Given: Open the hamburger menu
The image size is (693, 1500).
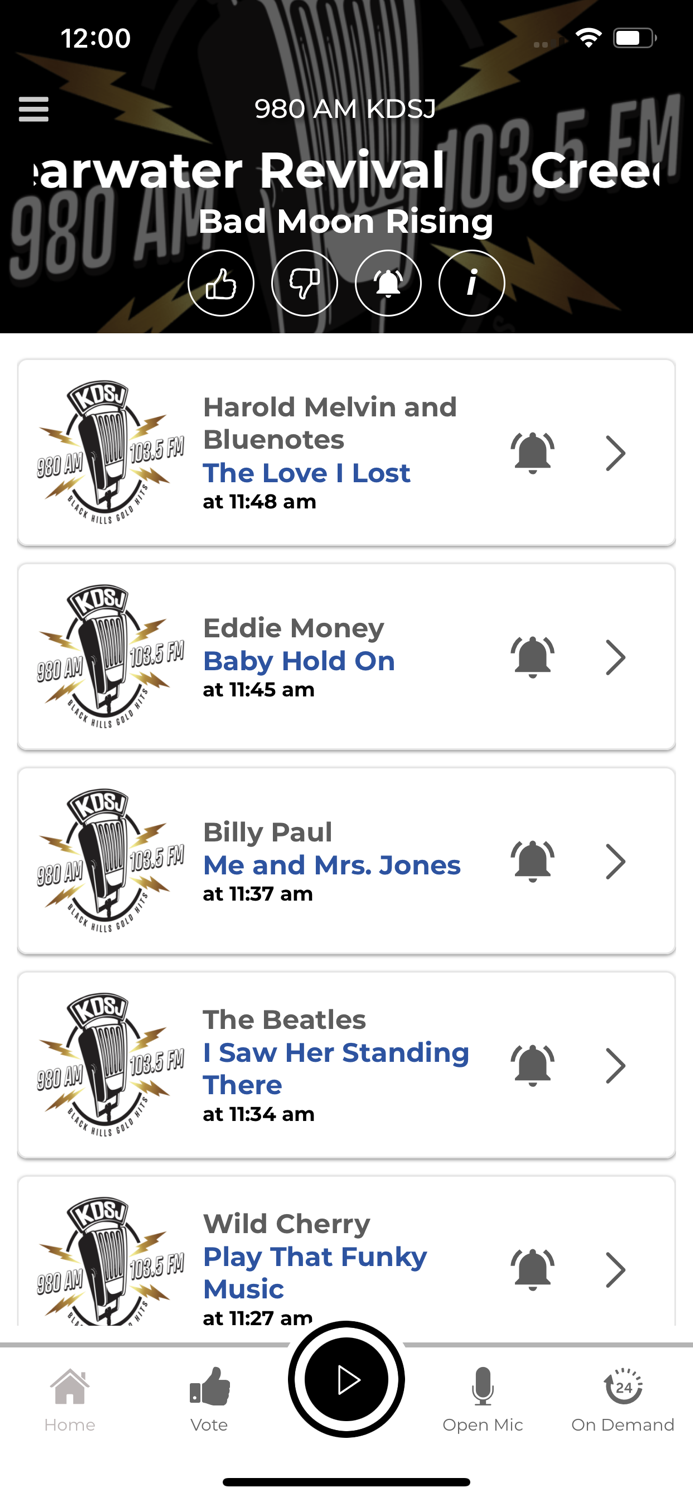Looking at the screenshot, I should click(34, 109).
